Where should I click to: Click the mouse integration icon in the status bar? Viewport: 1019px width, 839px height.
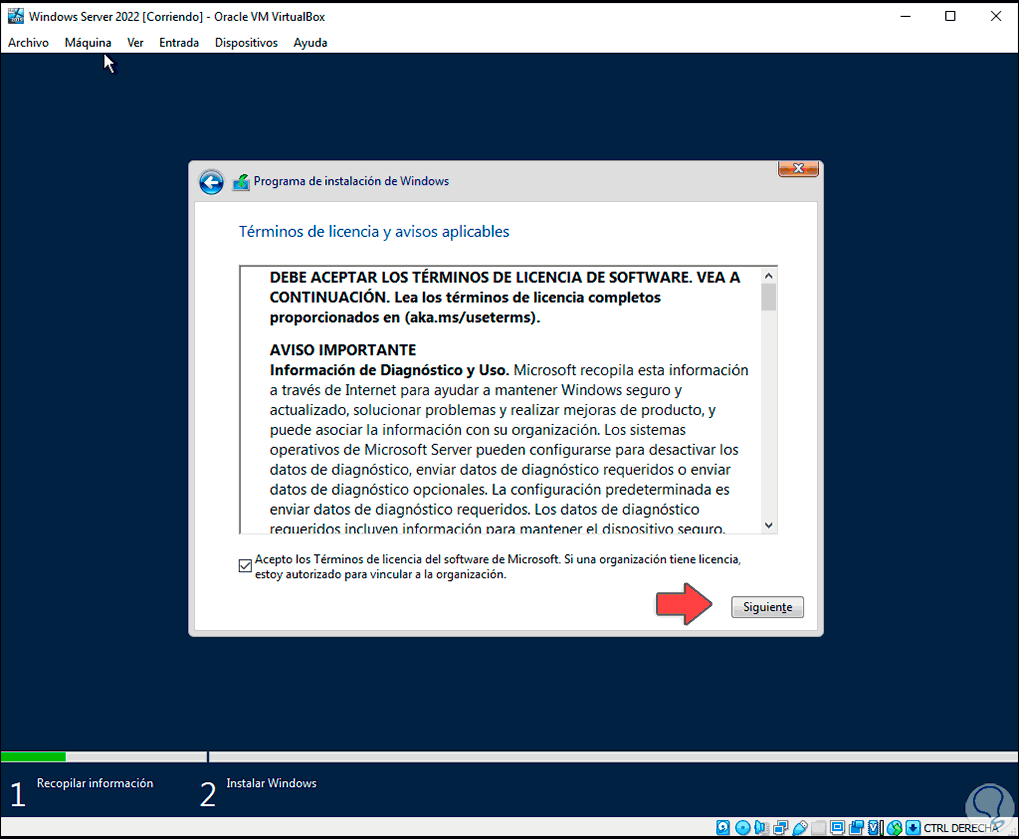(x=895, y=827)
